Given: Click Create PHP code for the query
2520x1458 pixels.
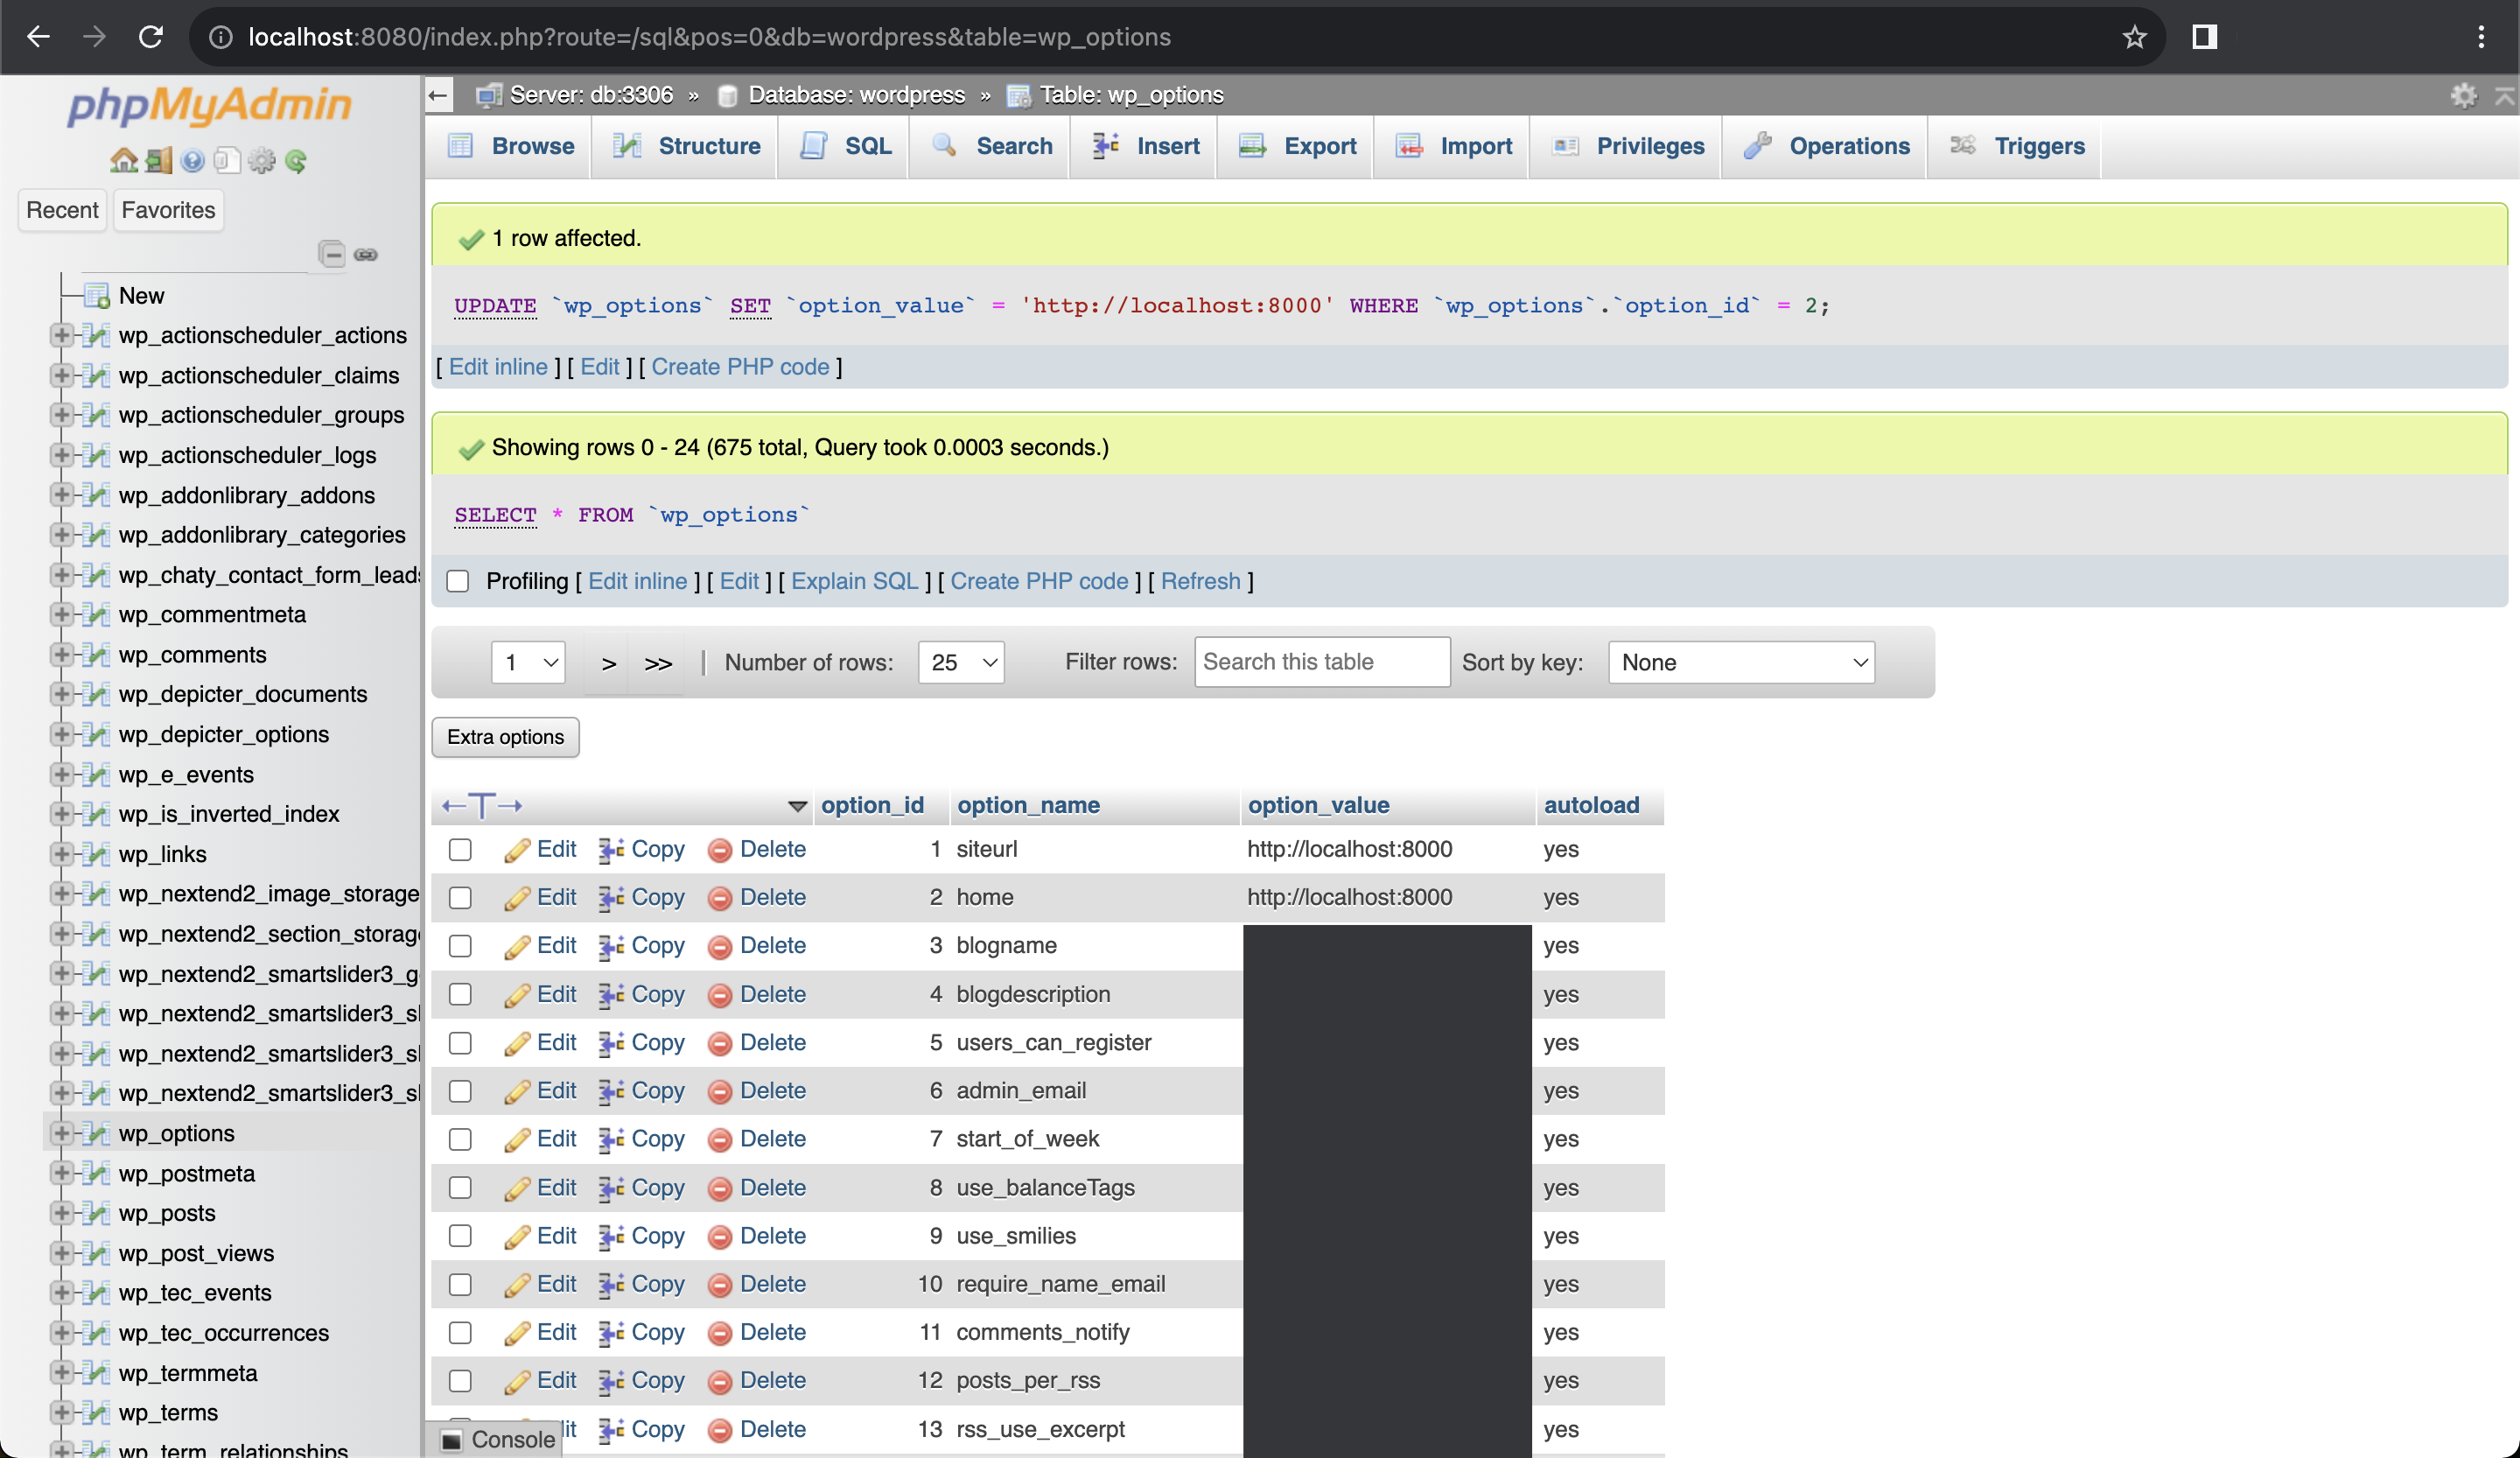Looking at the screenshot, I should click(x=1038, y=579).
